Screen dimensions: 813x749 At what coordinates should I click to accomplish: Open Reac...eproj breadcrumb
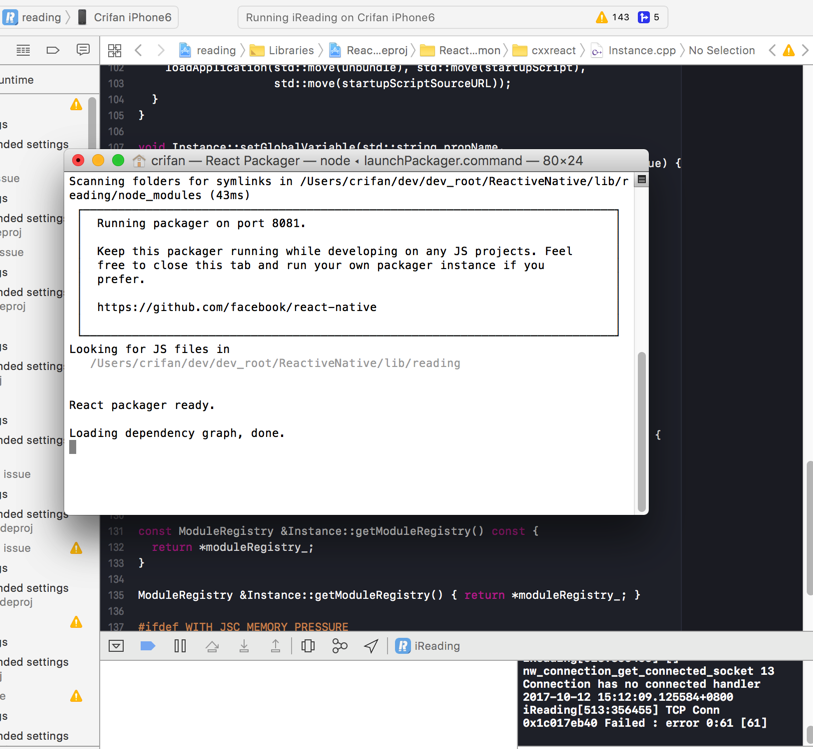tap(369, 50)
